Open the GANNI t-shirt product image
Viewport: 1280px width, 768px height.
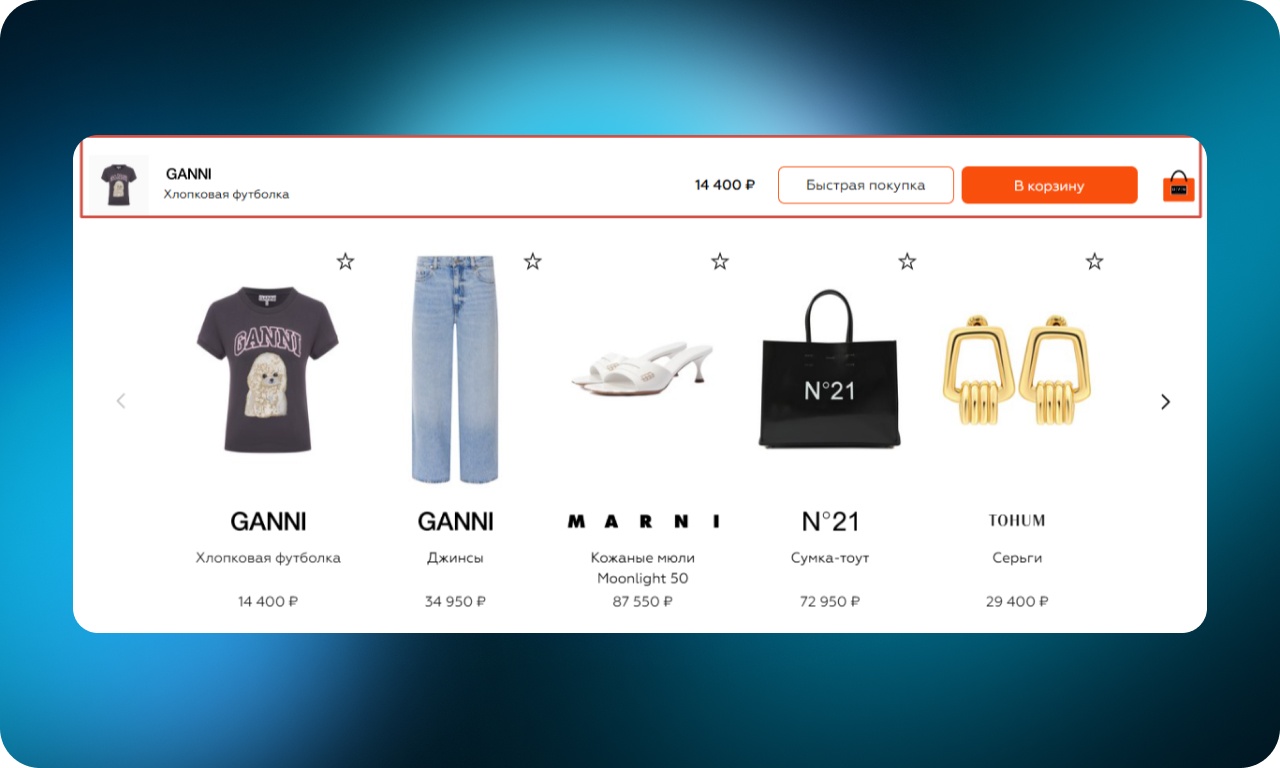click(x=267, y=370)
